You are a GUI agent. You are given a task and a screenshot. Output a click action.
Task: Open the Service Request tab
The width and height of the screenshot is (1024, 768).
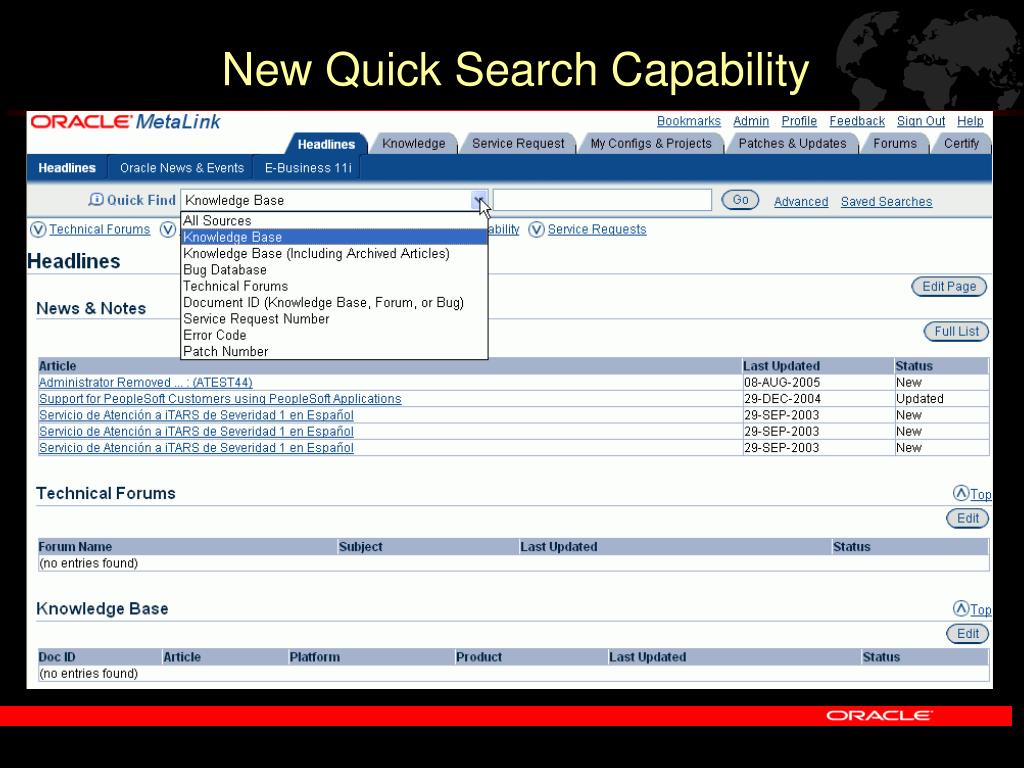click(x=518, y=144)
